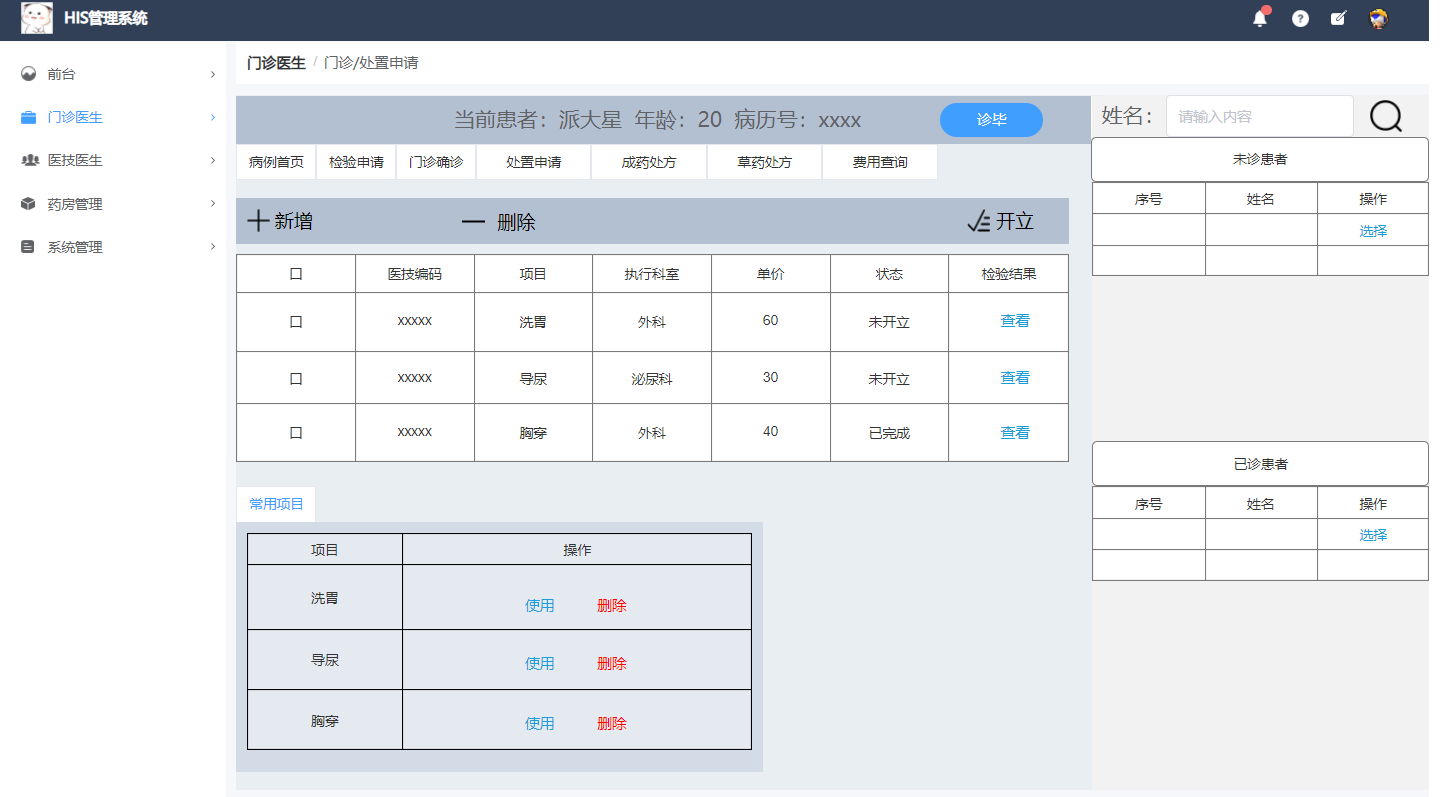Open the user avatar in top bar
This screenshot has height=797, width=1442.
click(x=1379, y=18)
